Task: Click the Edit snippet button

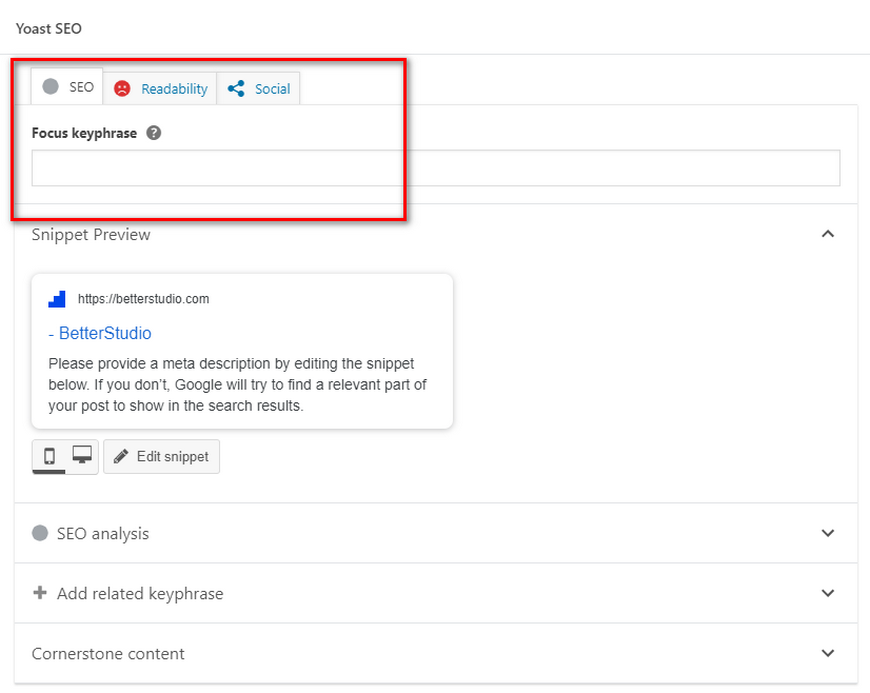Action: point(161,457)
